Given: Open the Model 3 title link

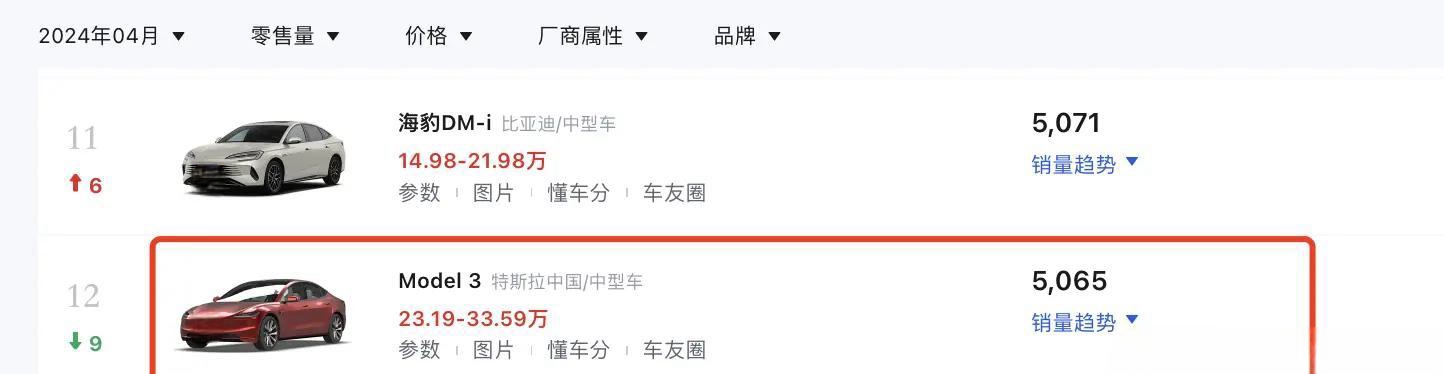Looking at the screenshot, I should (439, 281).
